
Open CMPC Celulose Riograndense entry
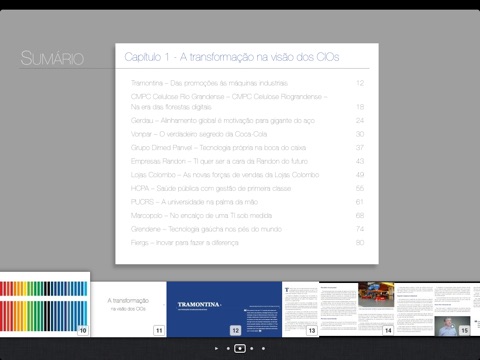[x=247, y=102]
